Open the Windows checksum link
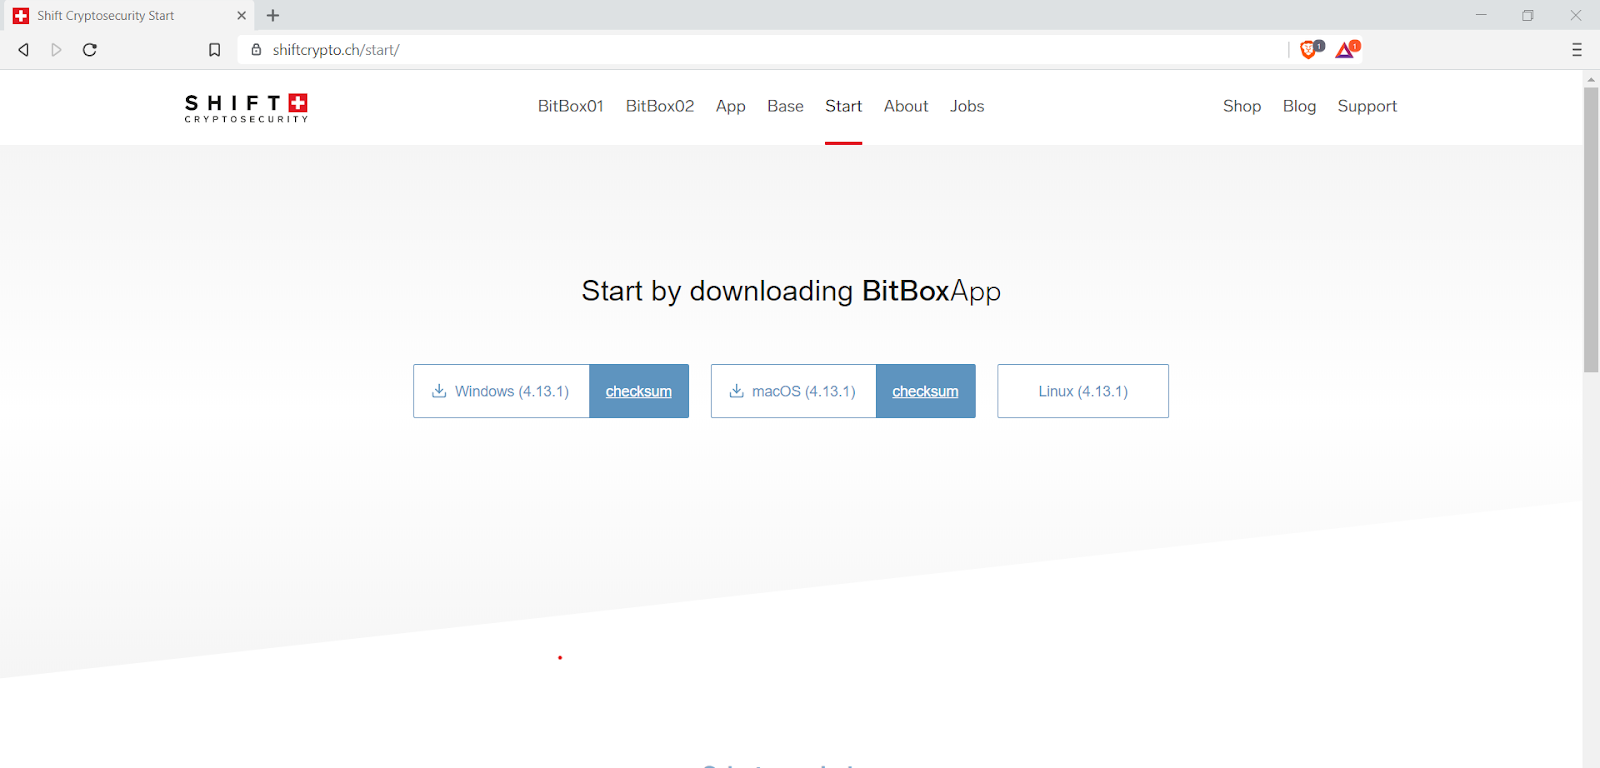The width and height of the screenshot is (1600, 768). pos(639,391)
